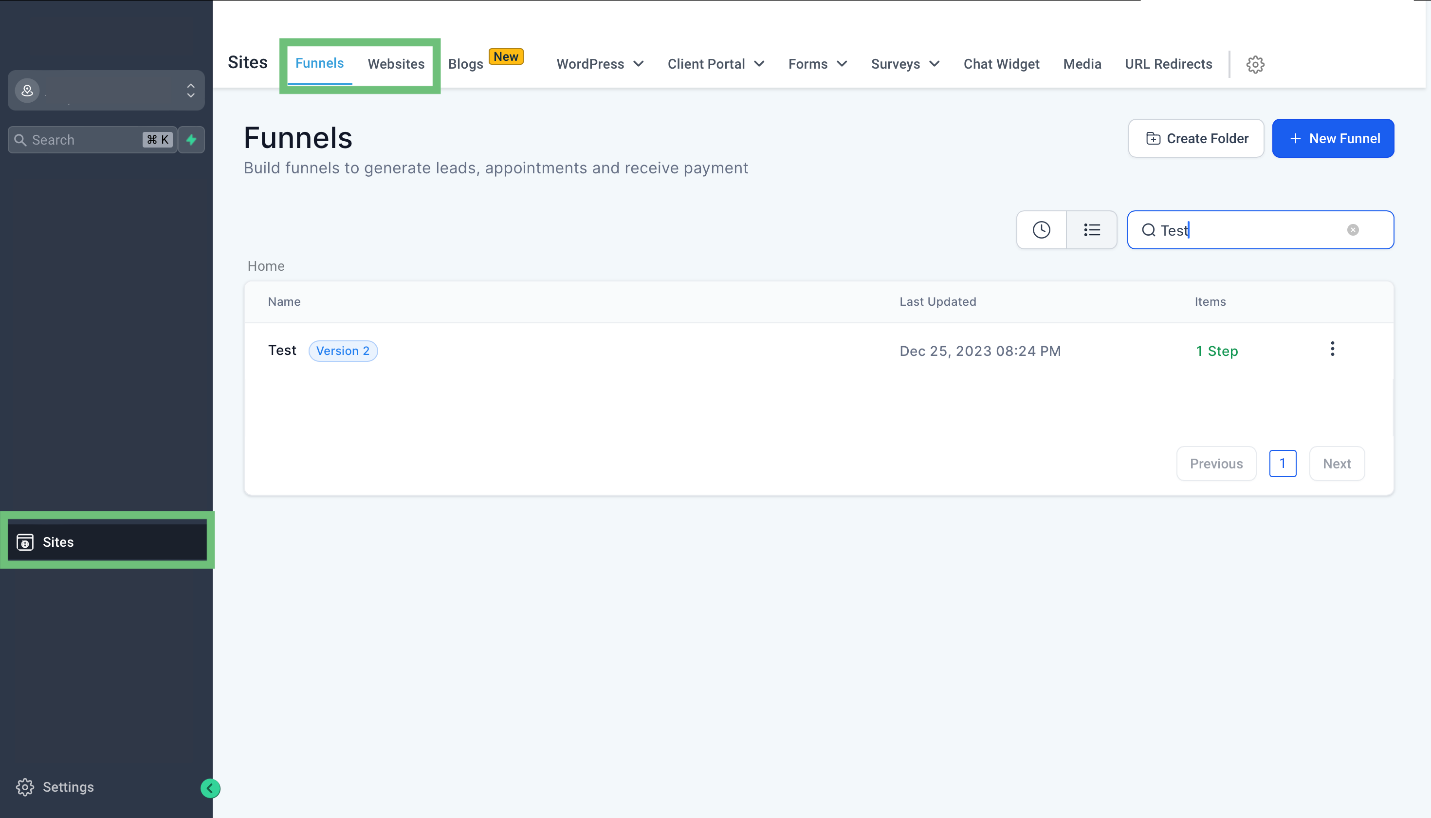Click the green lightning quick actions icon
1431x818 pixels.
[191, 140]
